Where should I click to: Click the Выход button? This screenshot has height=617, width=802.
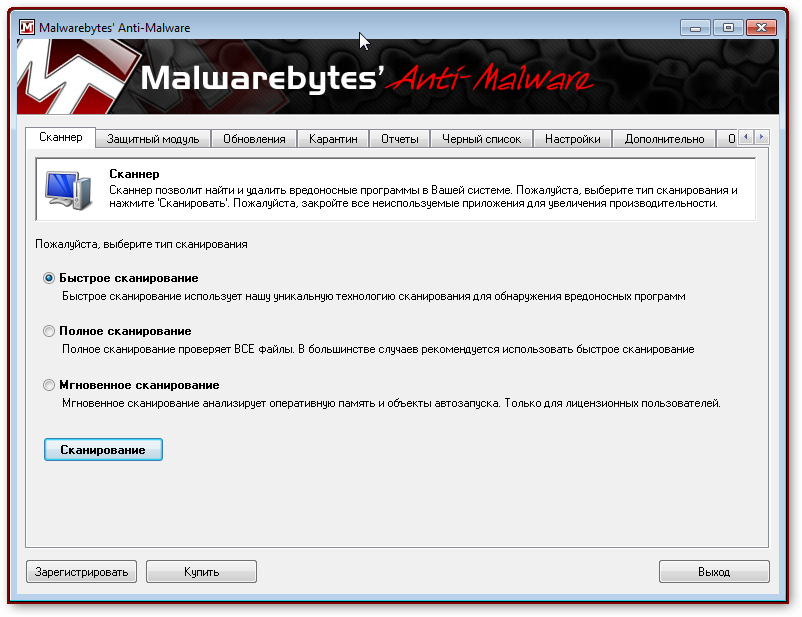point(714,571)
